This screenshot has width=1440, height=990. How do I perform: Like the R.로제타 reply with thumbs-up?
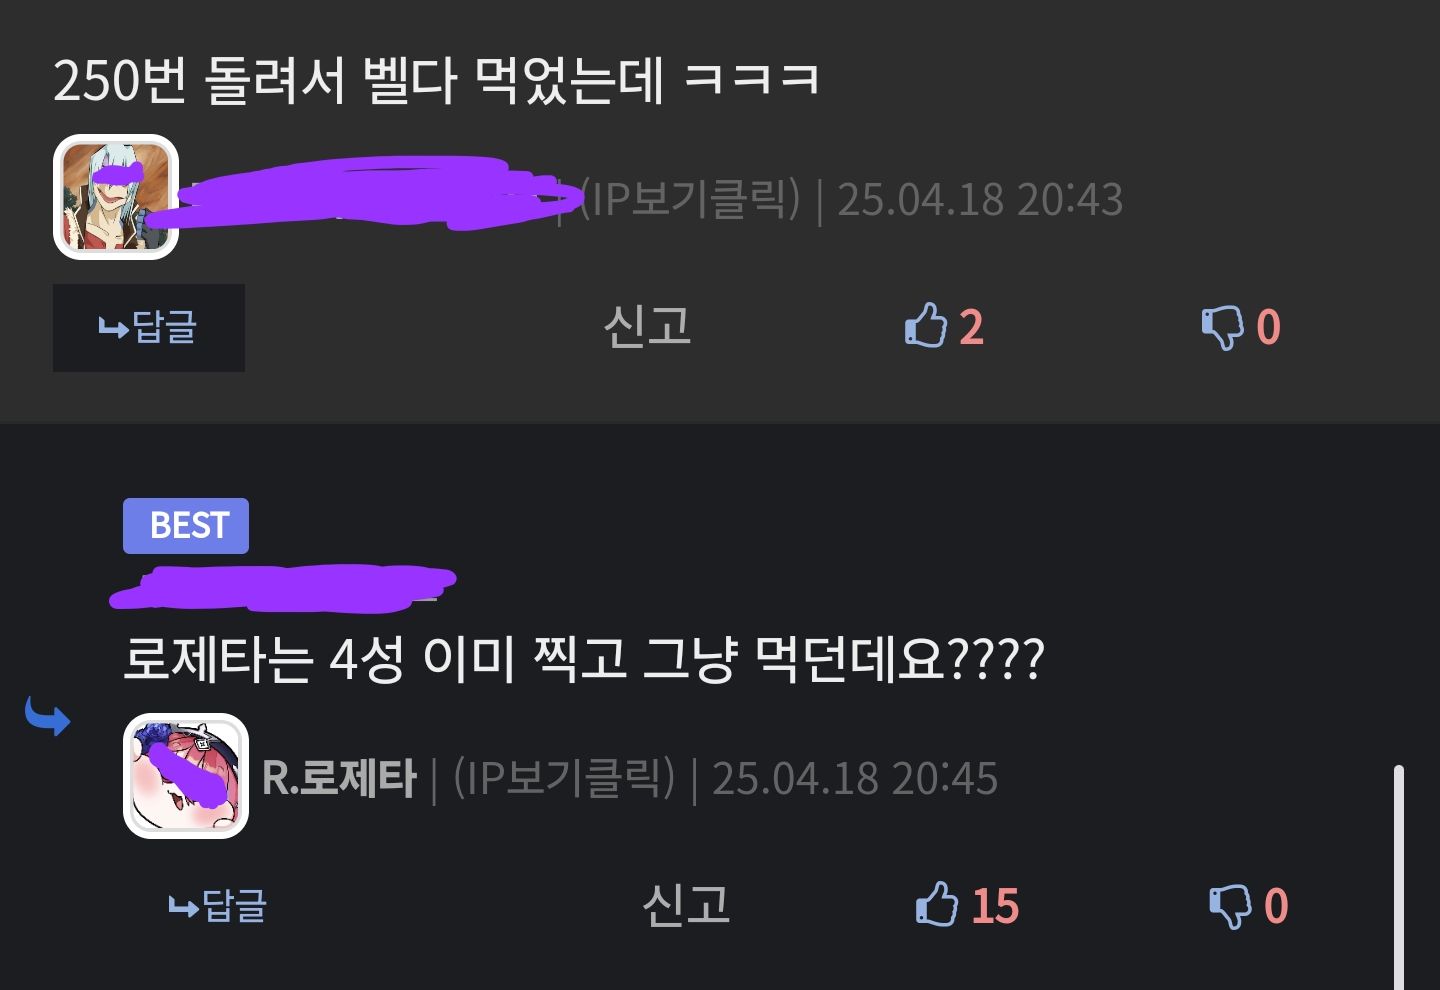936,904
